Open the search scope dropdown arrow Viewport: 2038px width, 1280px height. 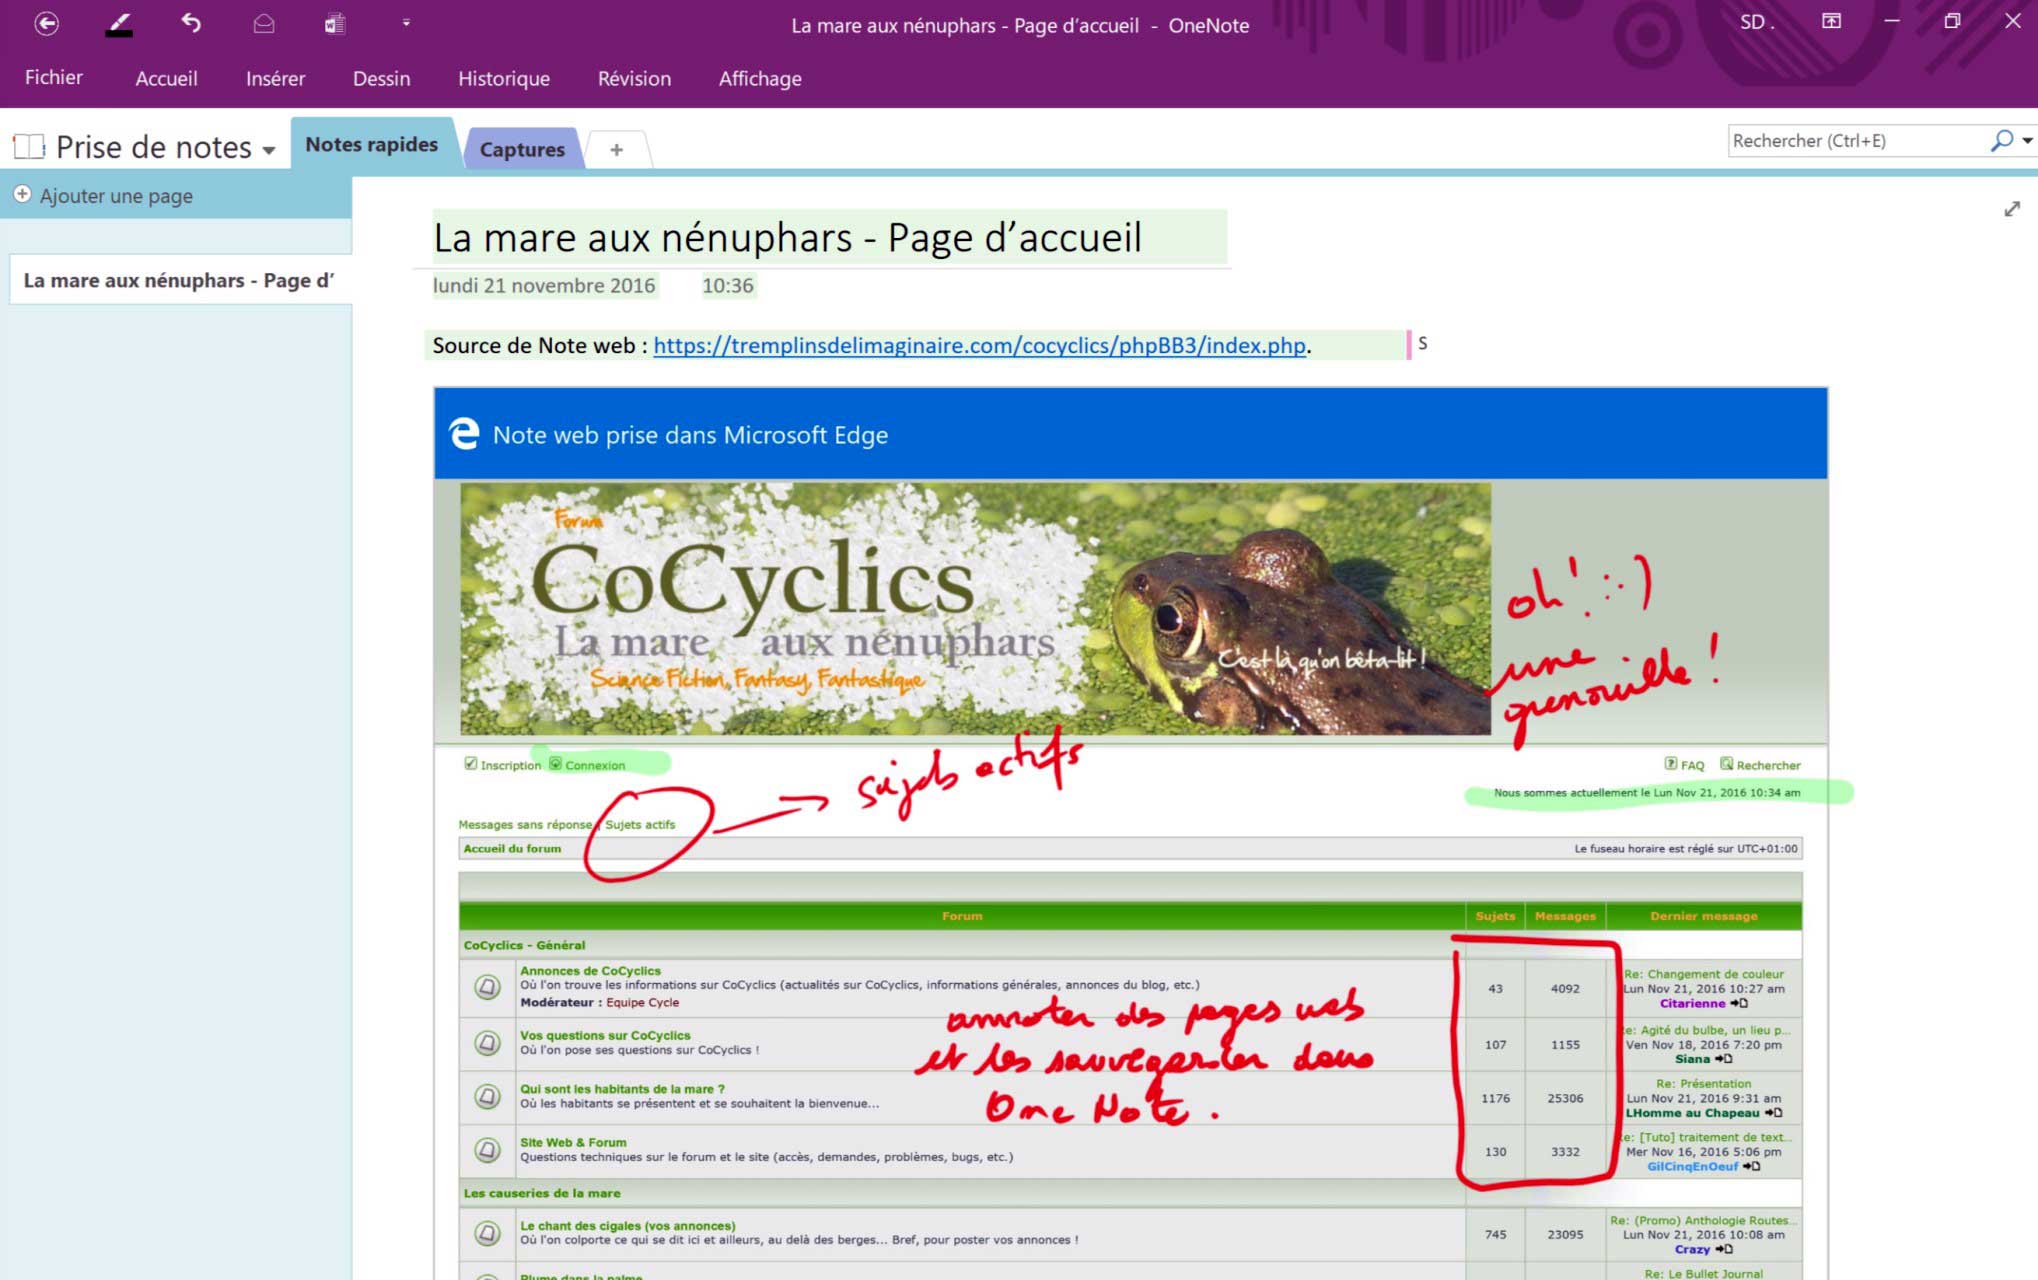point(2027,141)
